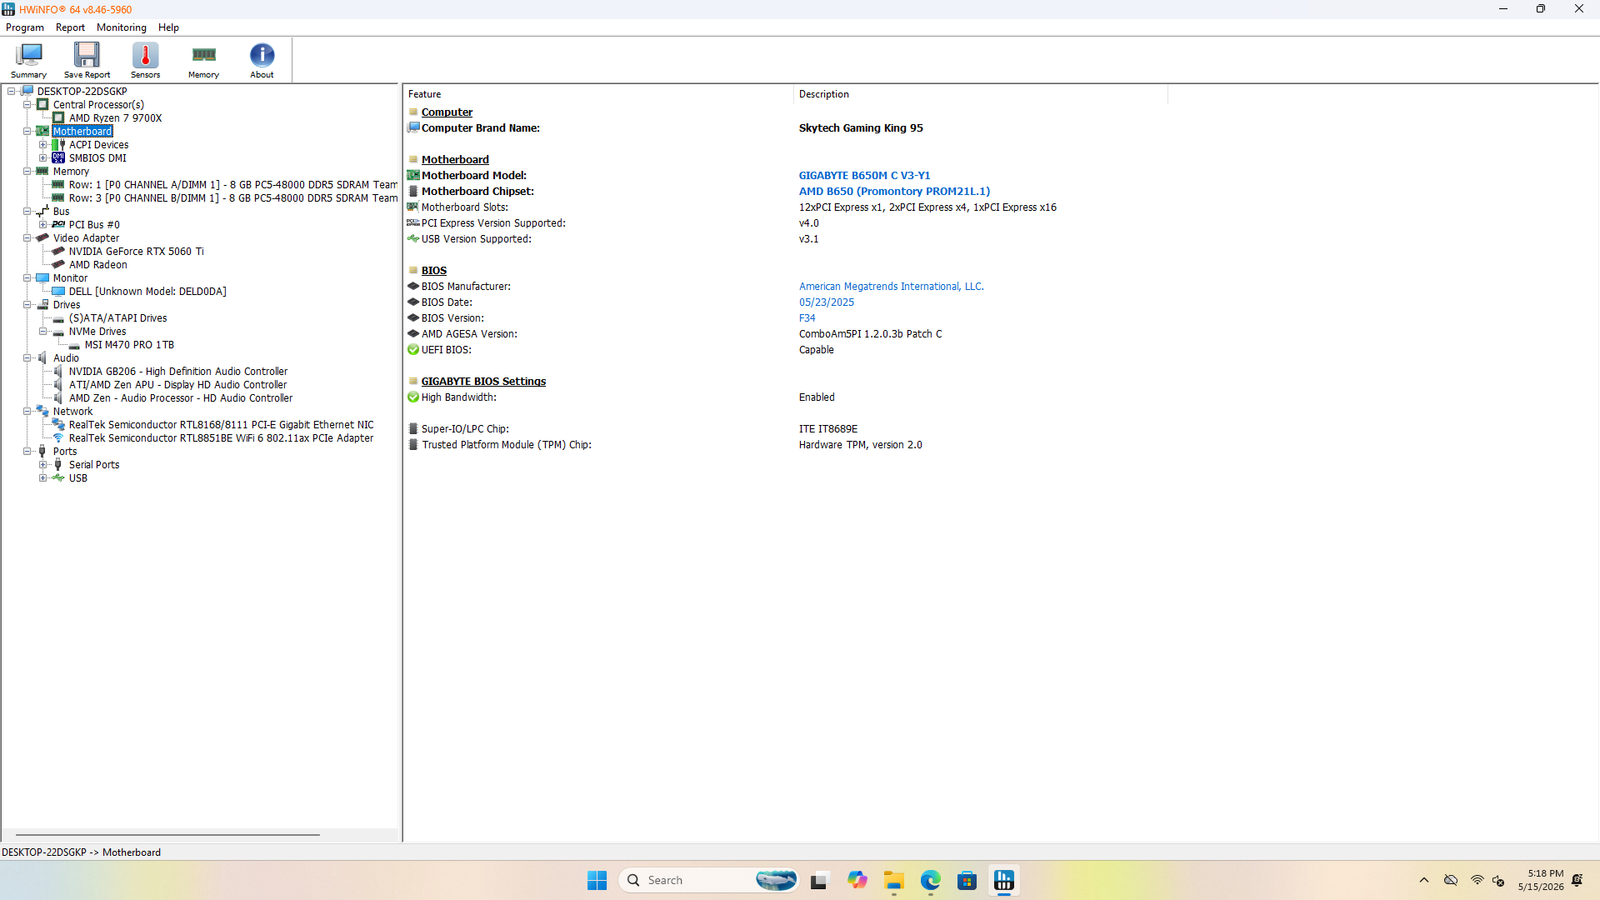
Task: Select the Motherboard tree item
Action: (82, 131)
